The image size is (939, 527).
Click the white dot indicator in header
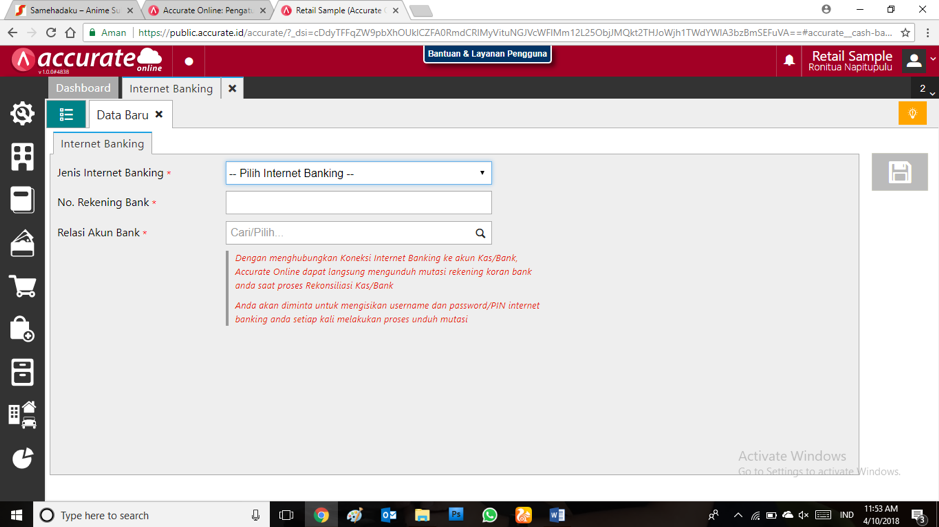[x=189, y=61]
